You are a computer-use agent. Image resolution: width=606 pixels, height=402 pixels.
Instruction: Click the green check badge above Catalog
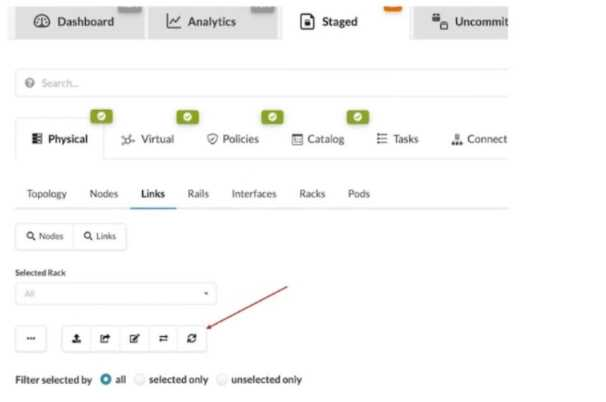click(358, 117)
